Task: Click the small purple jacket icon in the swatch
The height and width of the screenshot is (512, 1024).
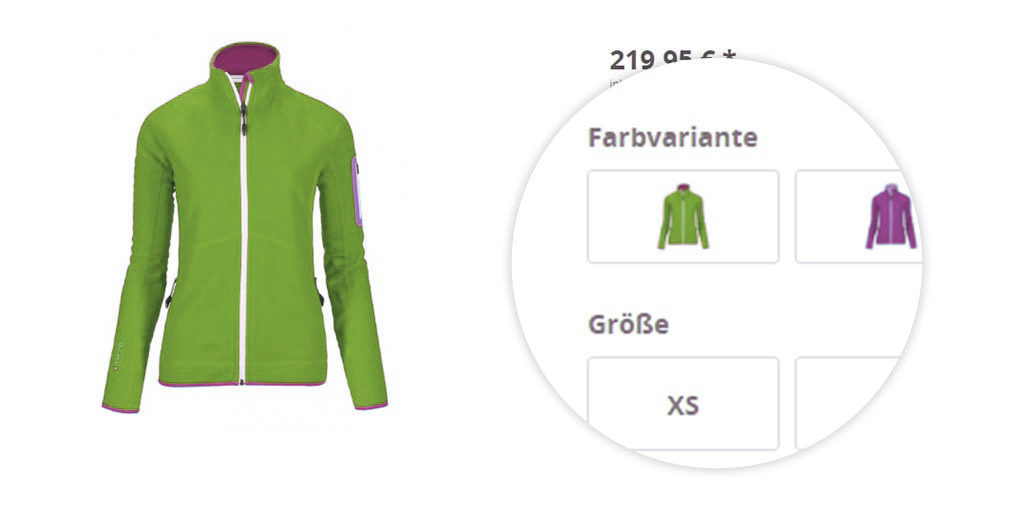Action: point(891,216)
